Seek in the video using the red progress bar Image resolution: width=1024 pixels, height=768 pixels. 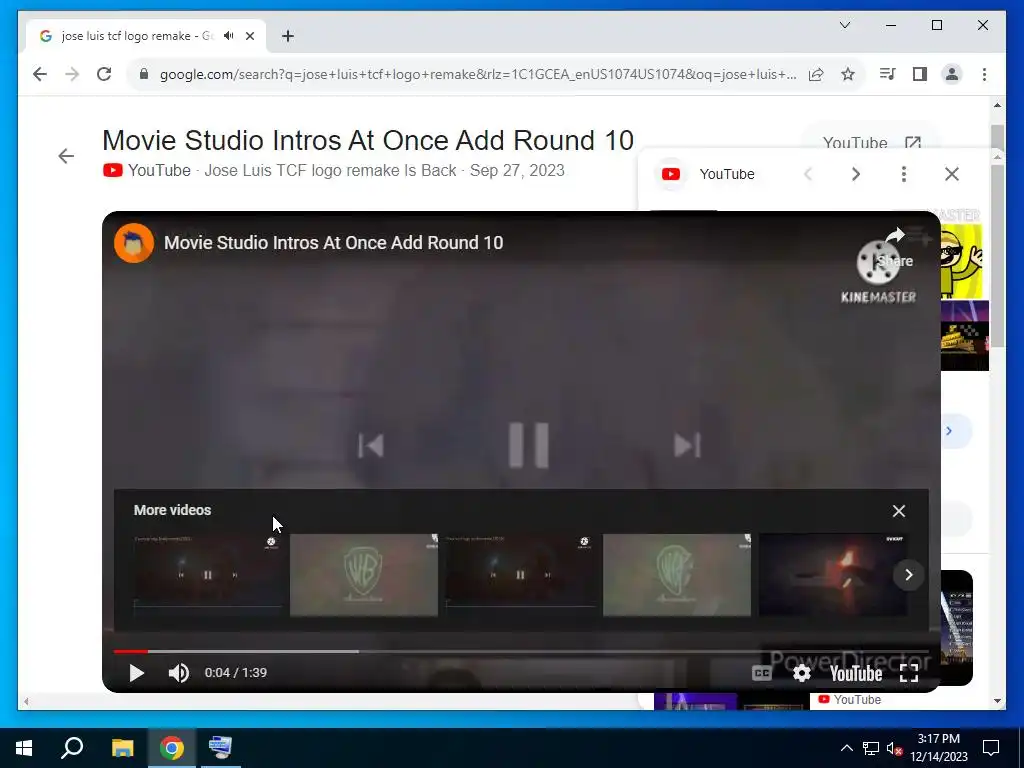pyautogui.click(x=521, y=651)
